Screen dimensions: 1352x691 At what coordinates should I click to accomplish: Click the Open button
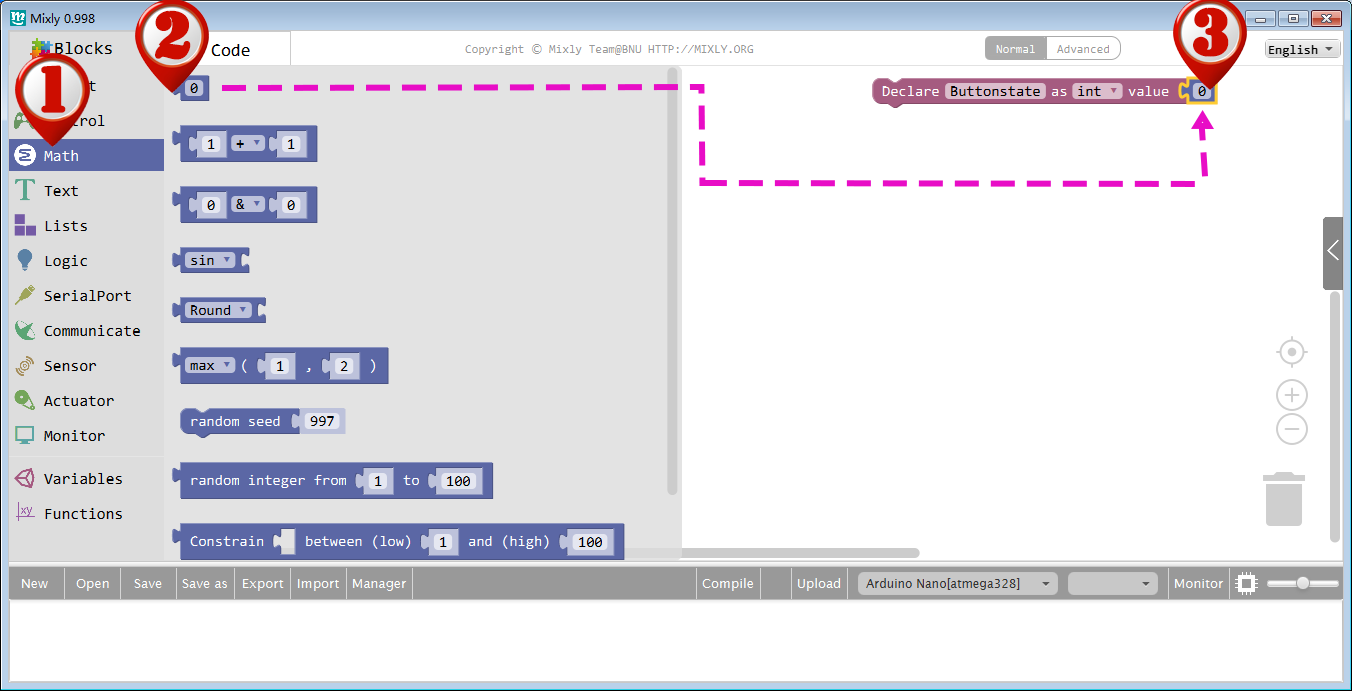(x=93, y=583)
